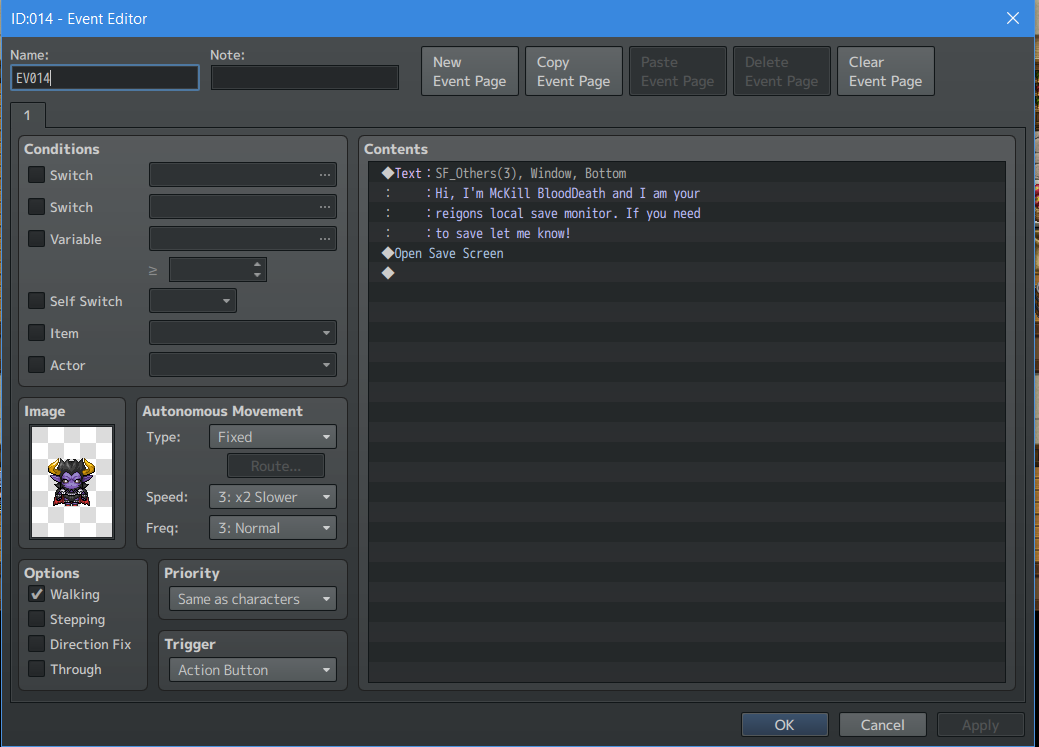
Task: Open the Priority dropdown
Action: pyautogui.click(x=252, y=599)
